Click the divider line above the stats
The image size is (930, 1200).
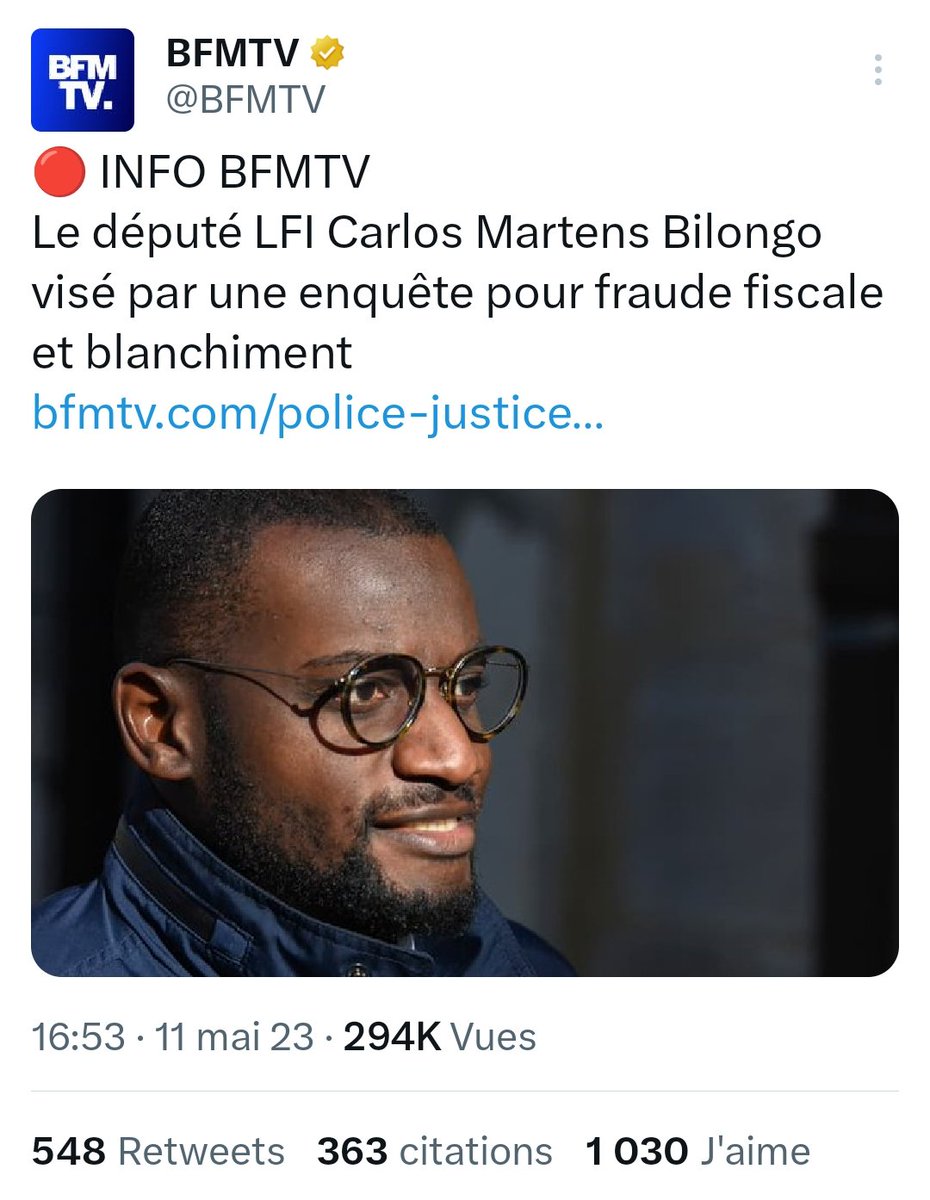(x=465, y=1092)
